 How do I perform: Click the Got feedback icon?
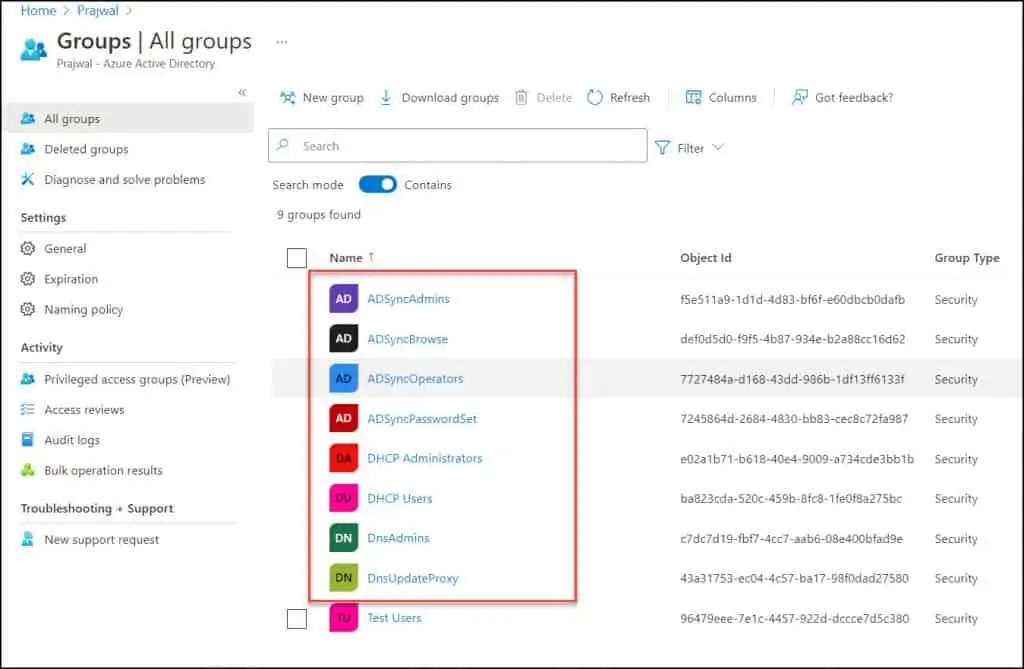799,97
